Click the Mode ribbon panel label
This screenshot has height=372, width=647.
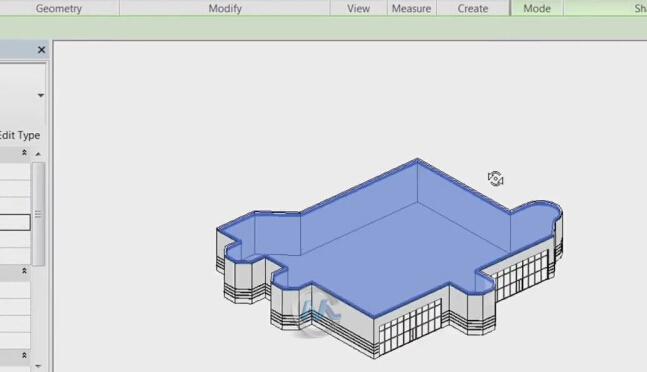(x=537, y=8)
